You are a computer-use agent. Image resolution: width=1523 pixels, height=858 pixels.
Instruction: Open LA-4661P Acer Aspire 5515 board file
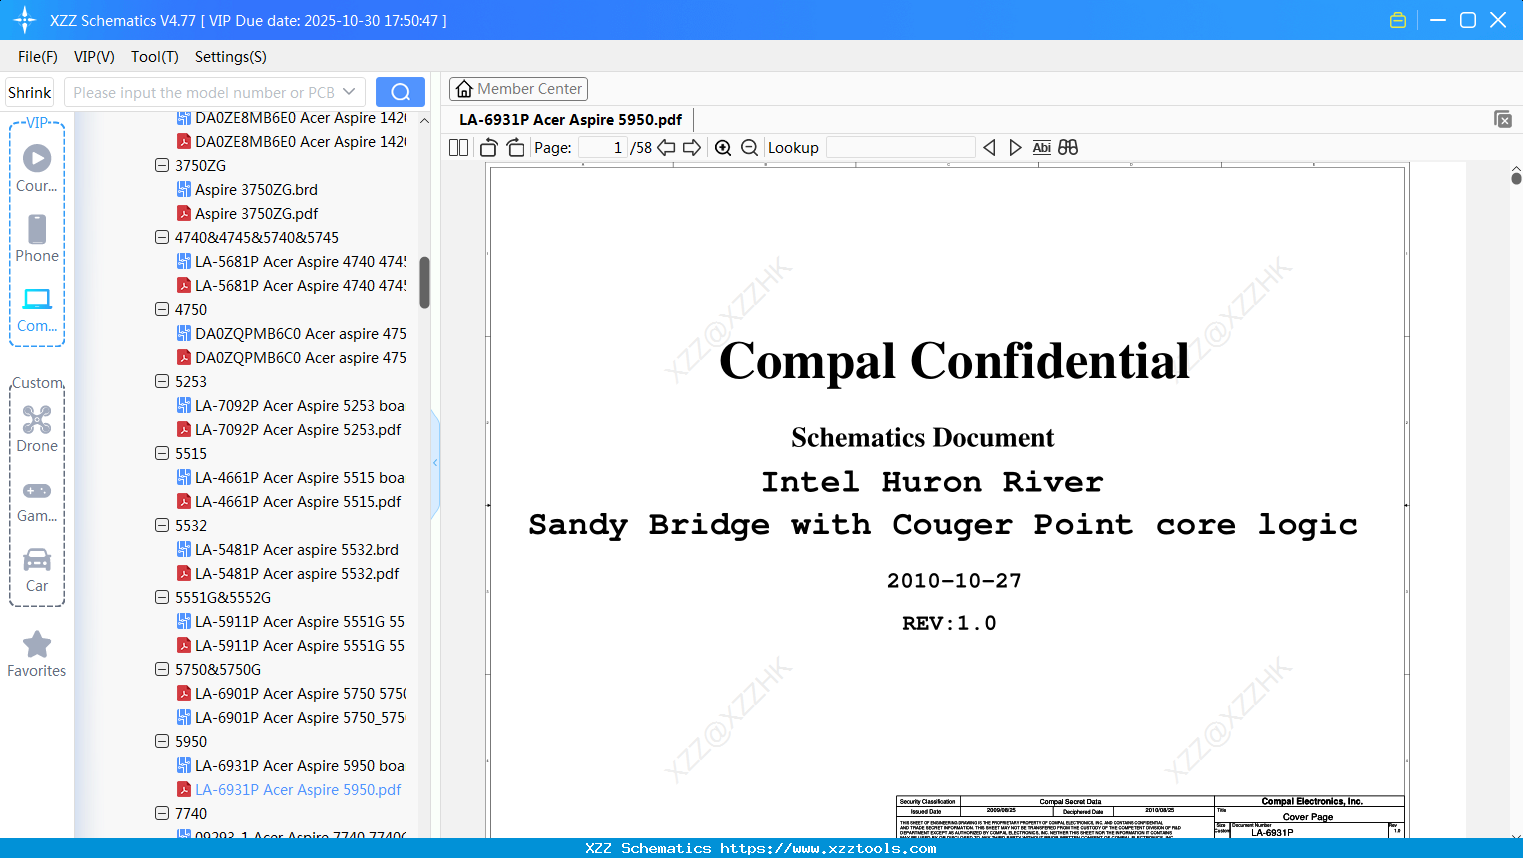(x=291, y=477)
